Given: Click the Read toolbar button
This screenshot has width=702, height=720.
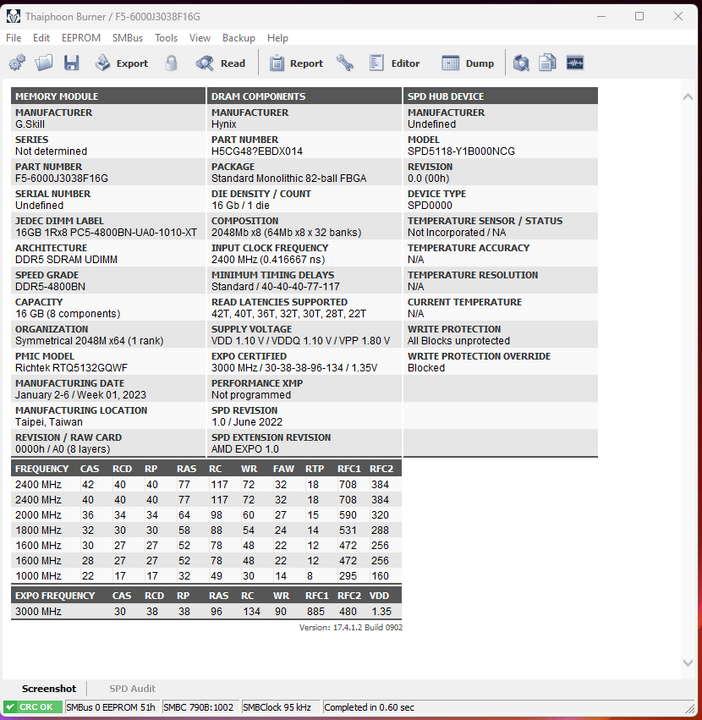Looking at the screenshot, I should coord(220,63).
